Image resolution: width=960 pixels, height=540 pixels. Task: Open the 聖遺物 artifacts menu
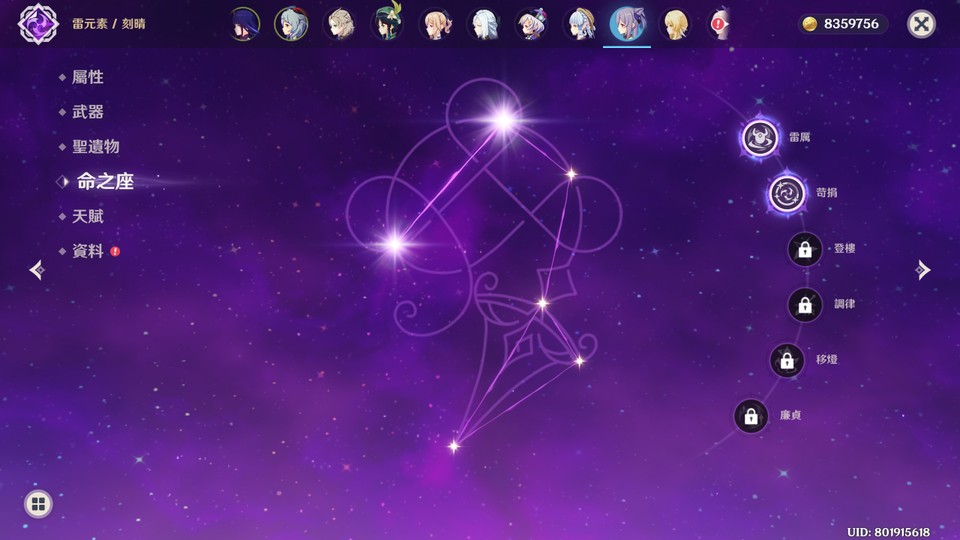[96, 147]
